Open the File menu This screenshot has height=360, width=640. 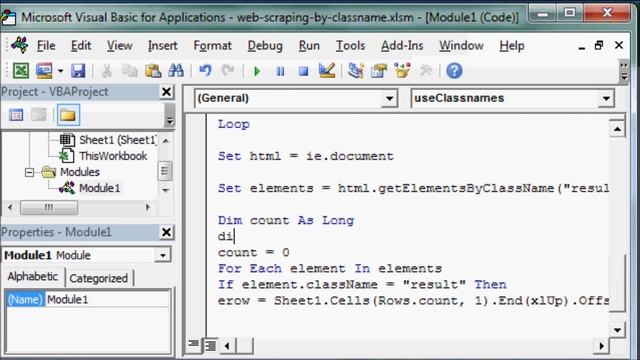(46, 46)
